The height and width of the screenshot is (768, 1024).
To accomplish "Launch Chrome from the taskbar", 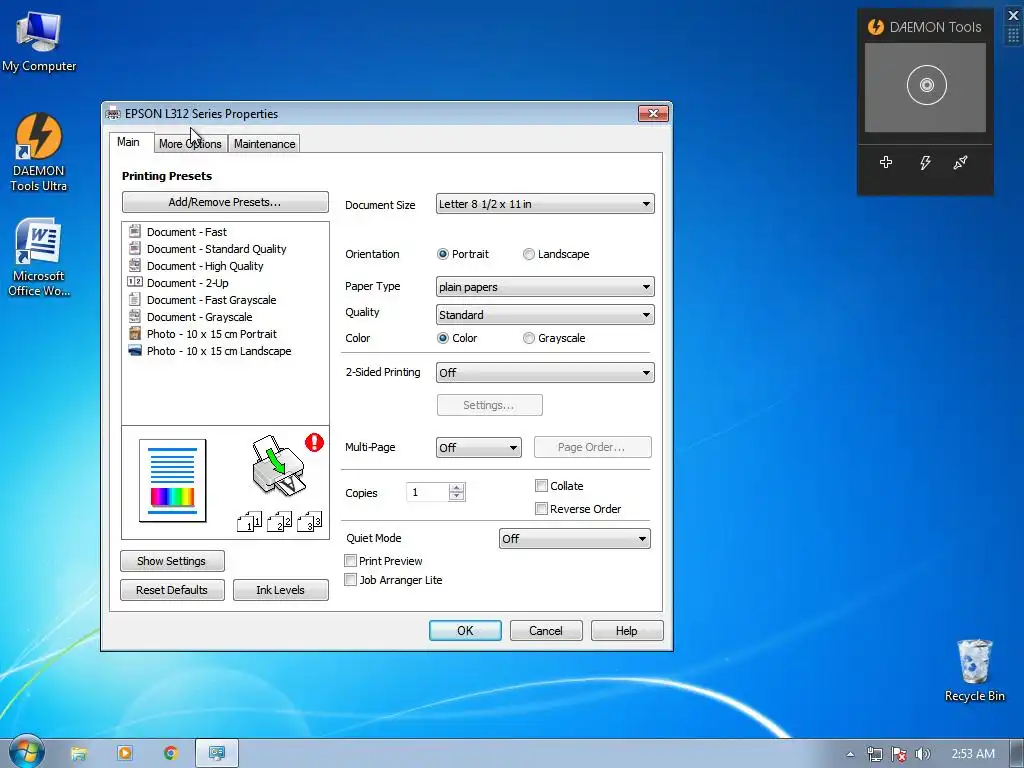I will [x=171, y=753].
